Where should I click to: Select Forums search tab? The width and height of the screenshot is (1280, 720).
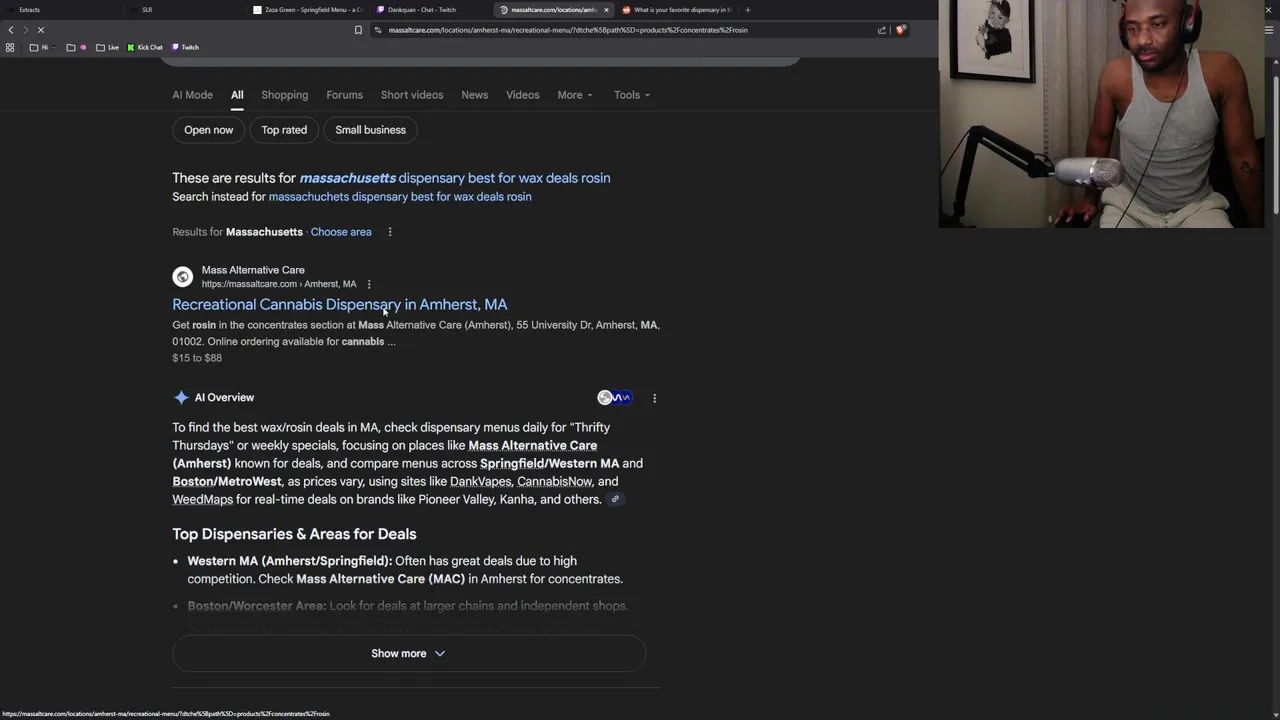344,95
